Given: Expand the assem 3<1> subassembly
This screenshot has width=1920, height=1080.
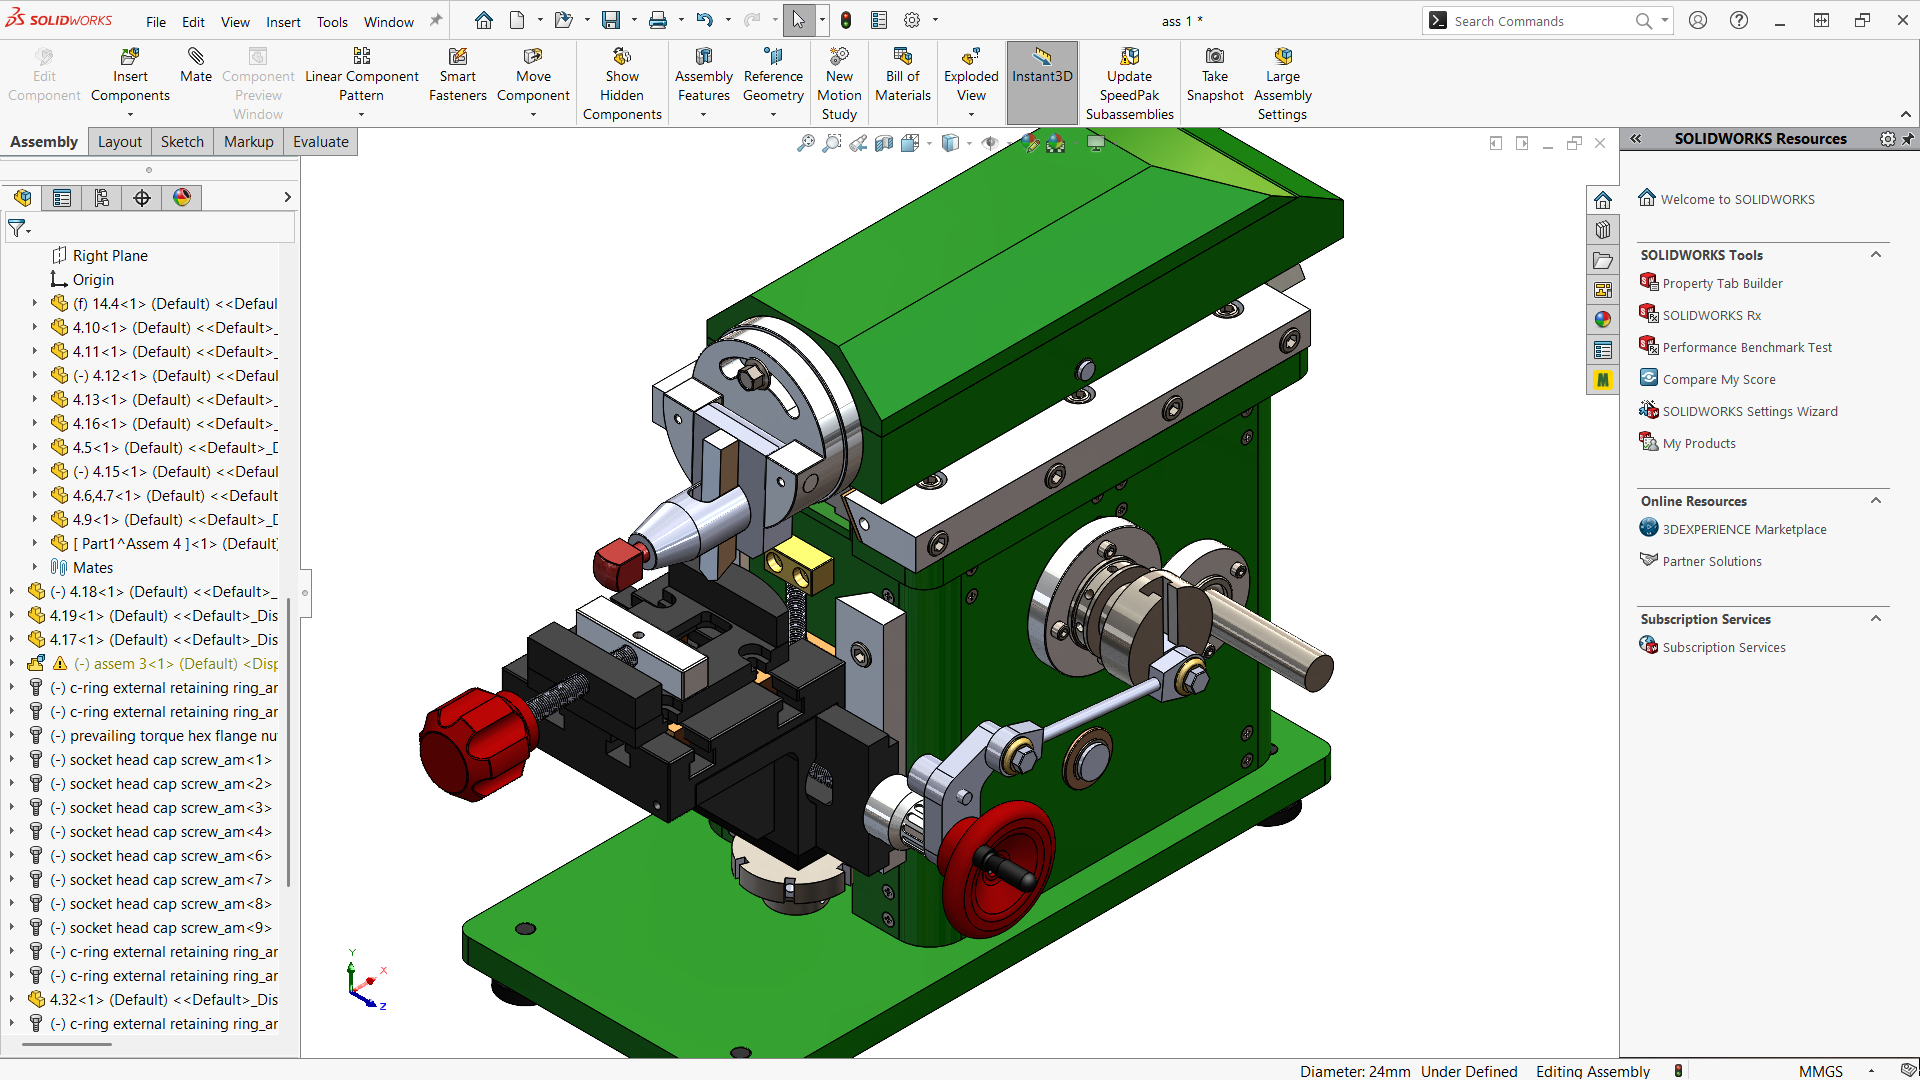Looking at the screenshot, I should [12, 663].
